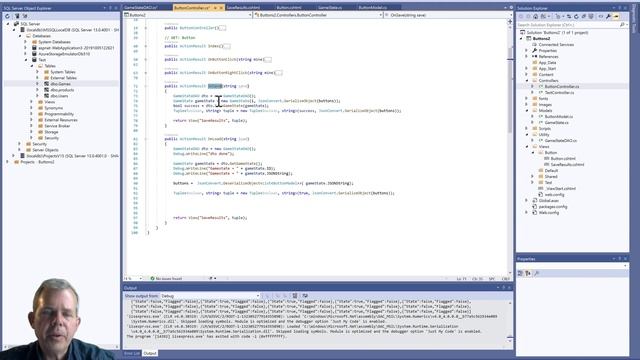Screen dimensions: 640x360
Task: Select packages.config in Solution Explorer
Action: tap(553, 207)
